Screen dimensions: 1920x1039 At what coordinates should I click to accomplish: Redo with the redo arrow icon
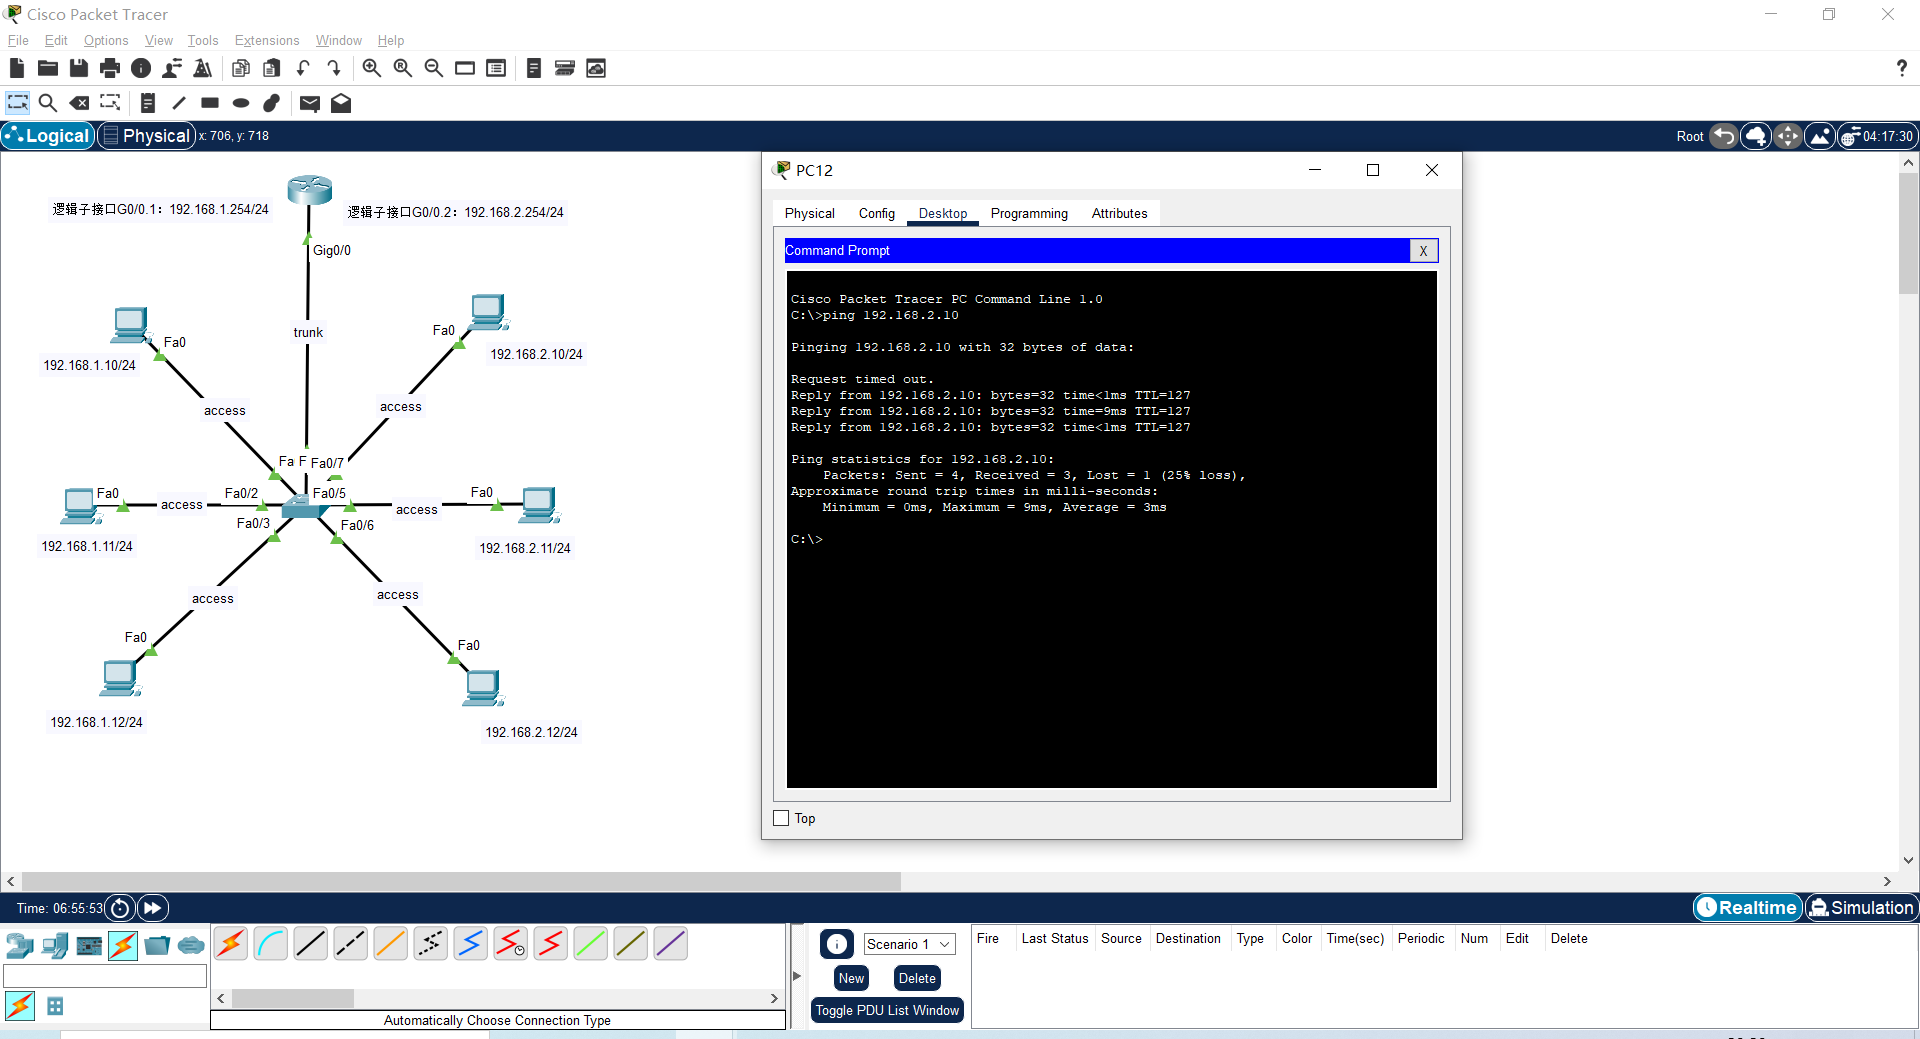point(334,68)
